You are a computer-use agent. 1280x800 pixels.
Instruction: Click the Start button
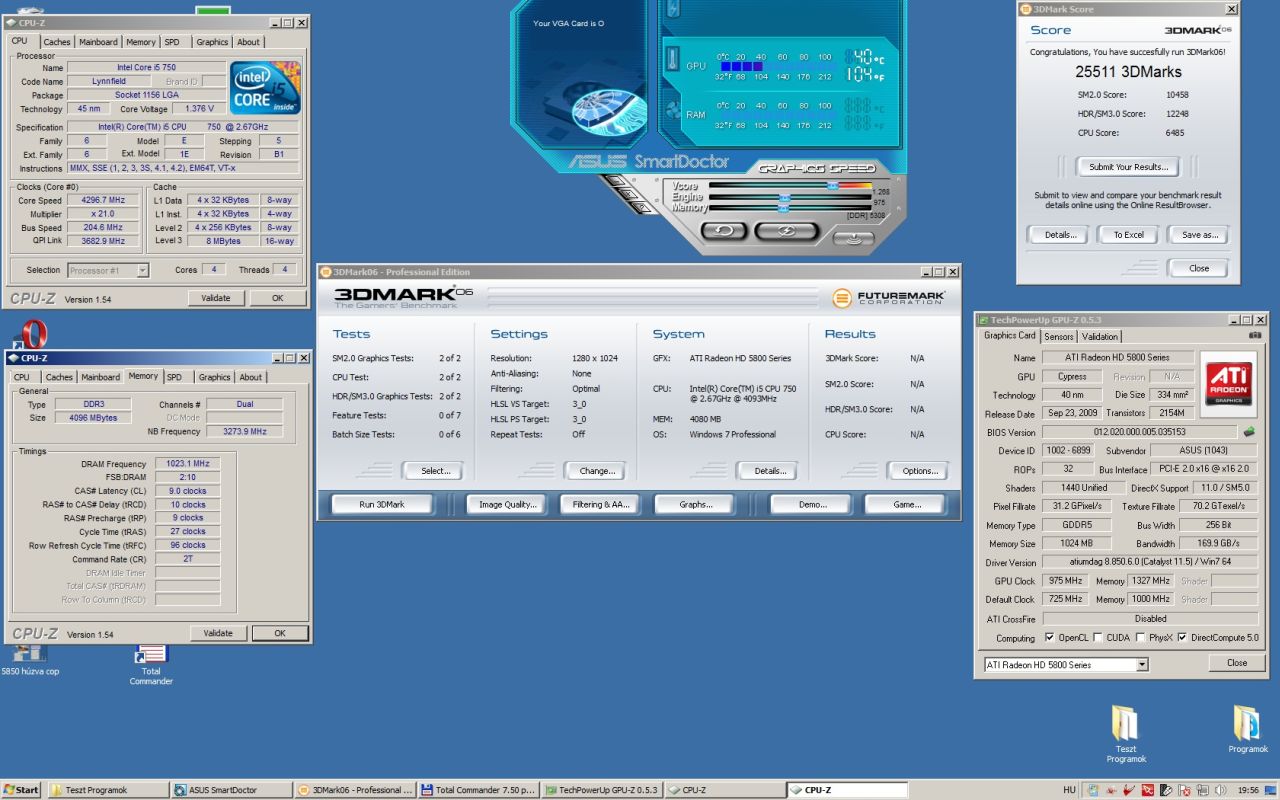(21, 790)
